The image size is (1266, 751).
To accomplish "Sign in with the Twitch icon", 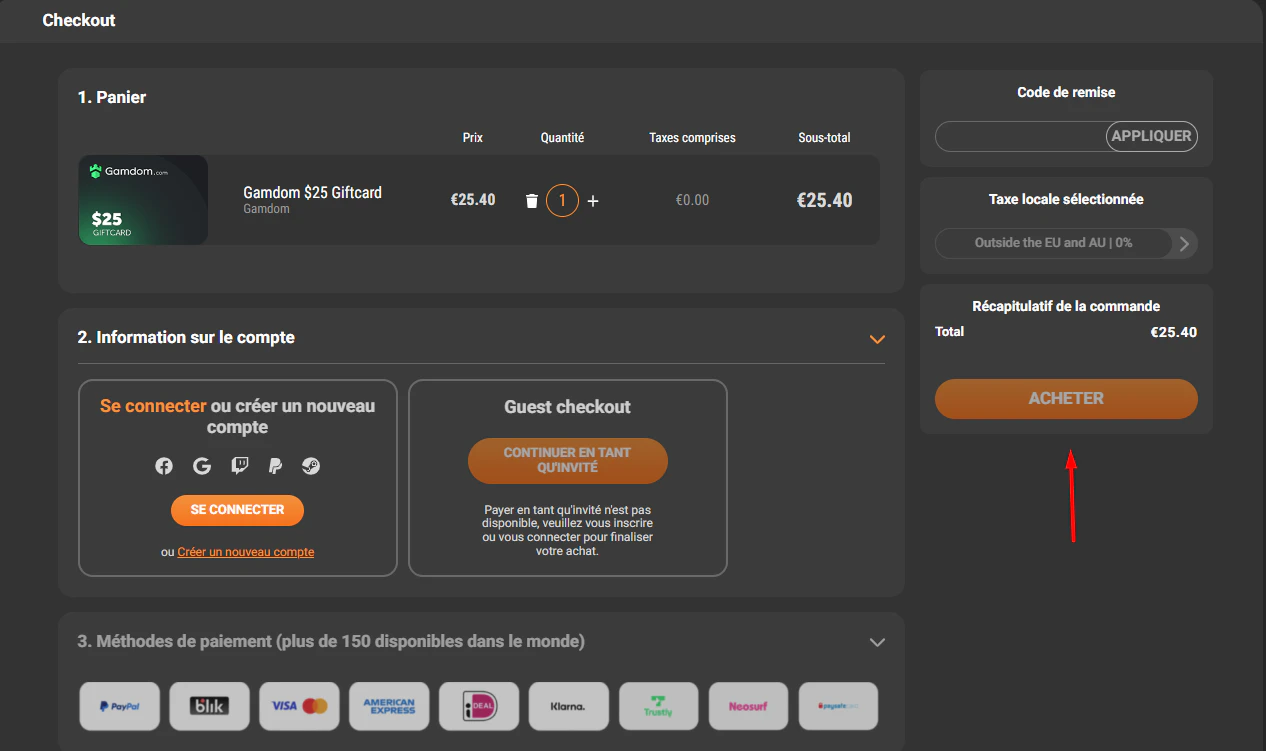I will (240, 466).
